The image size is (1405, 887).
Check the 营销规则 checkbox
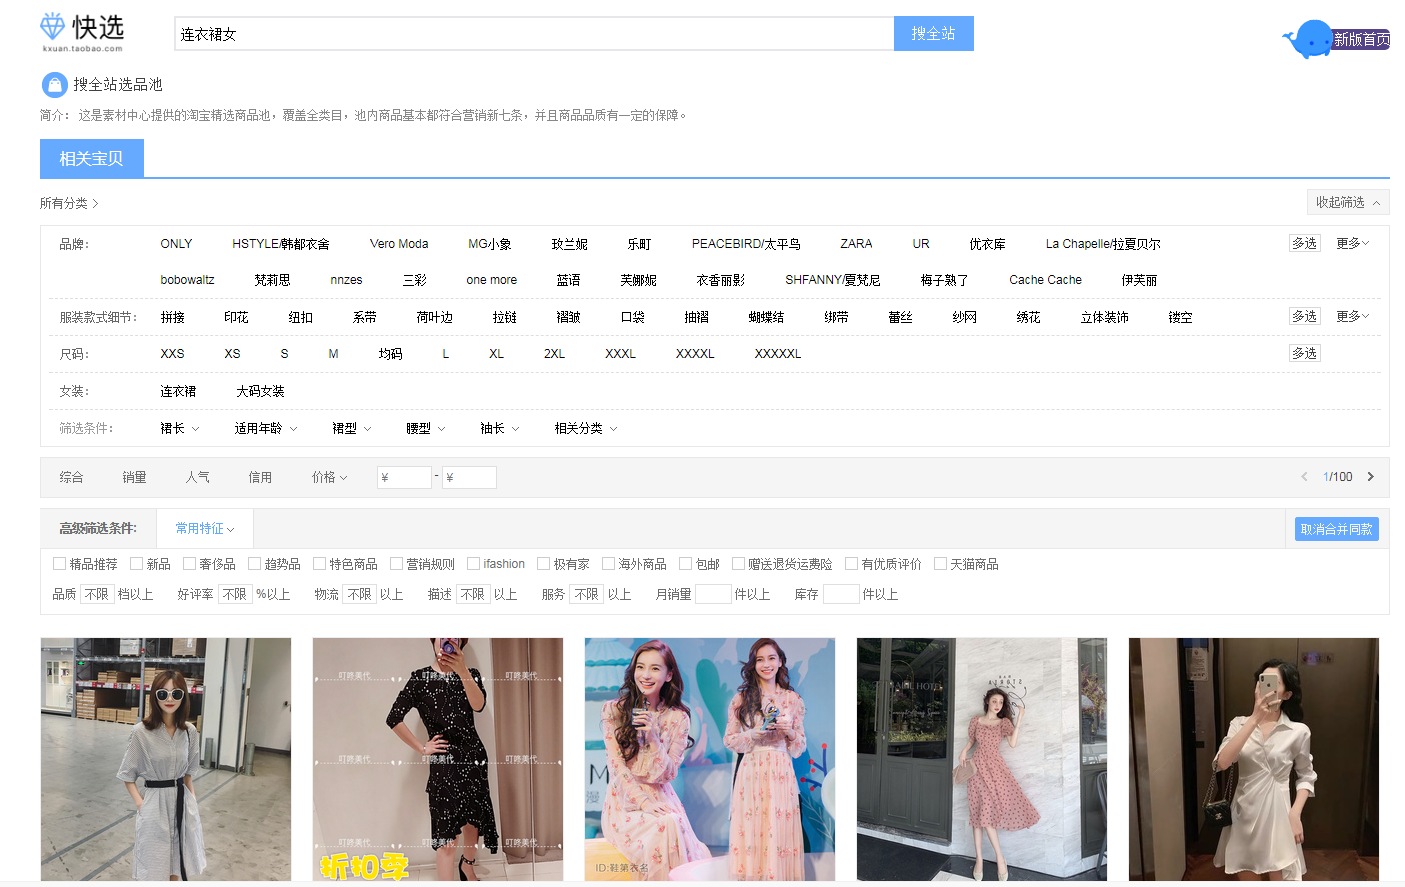pyautogui.click(x=396, y=564)
